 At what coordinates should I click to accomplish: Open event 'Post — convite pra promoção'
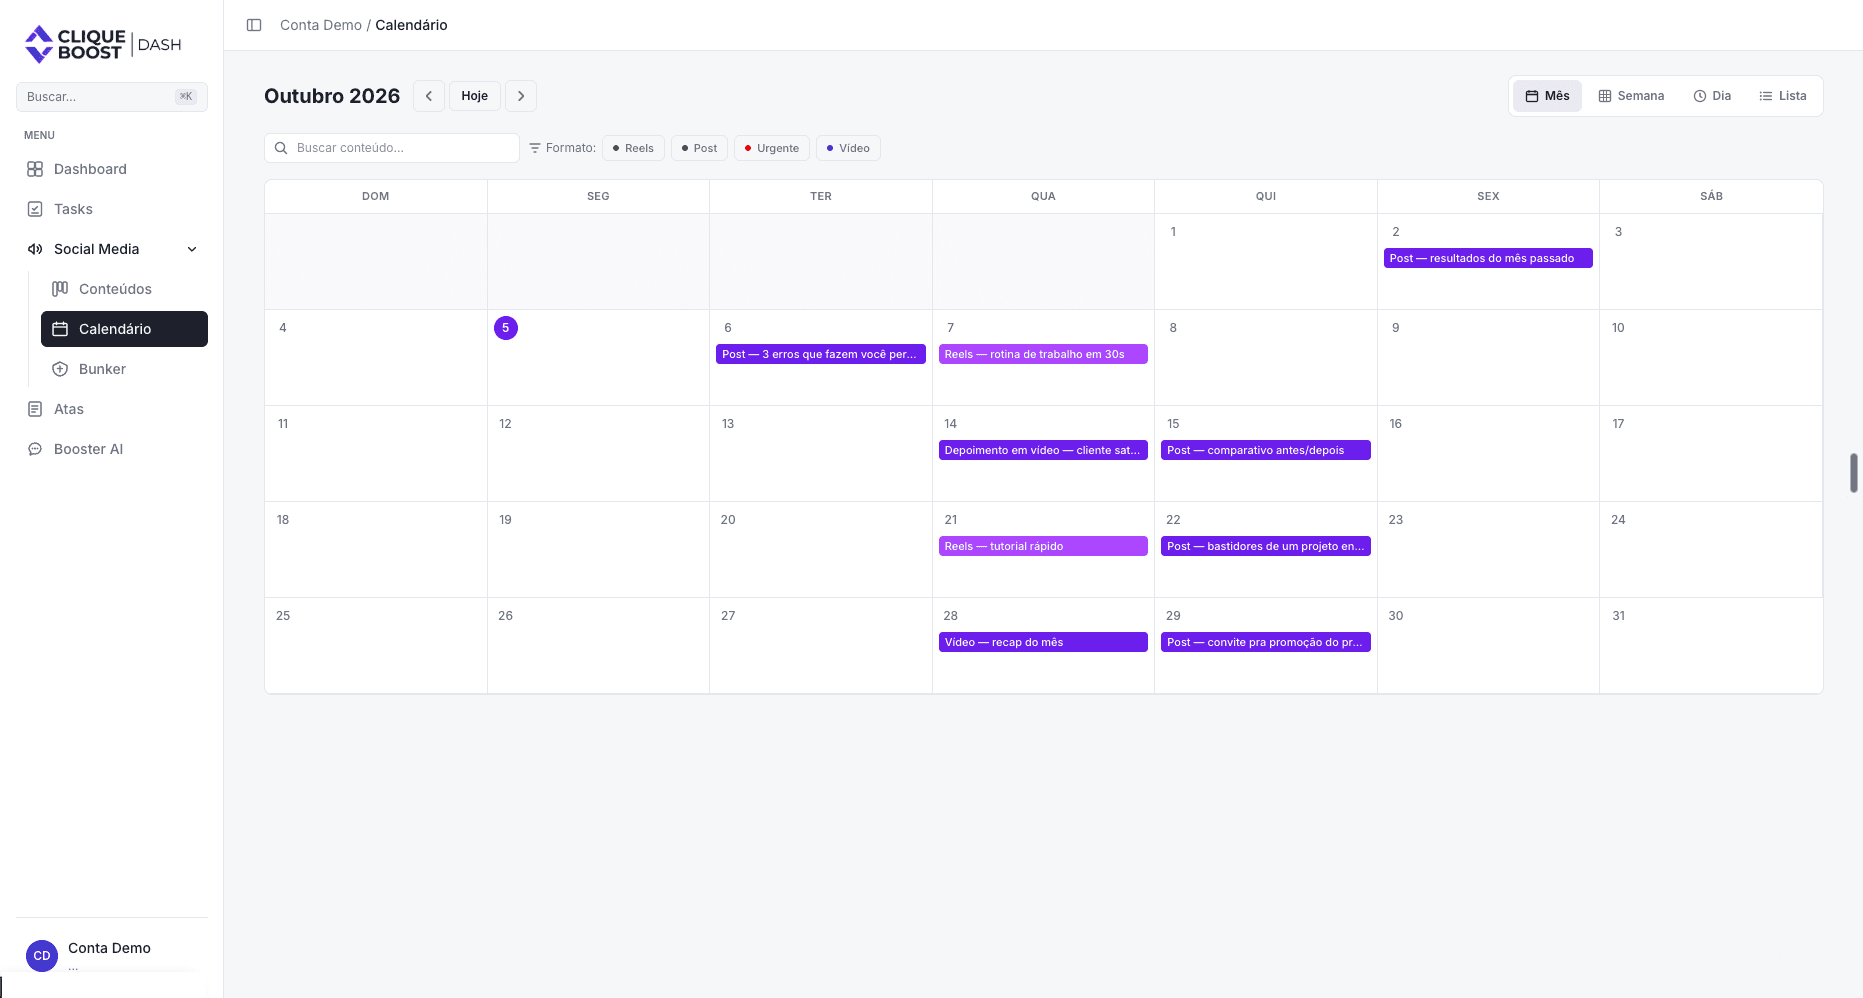point(1266,642)
